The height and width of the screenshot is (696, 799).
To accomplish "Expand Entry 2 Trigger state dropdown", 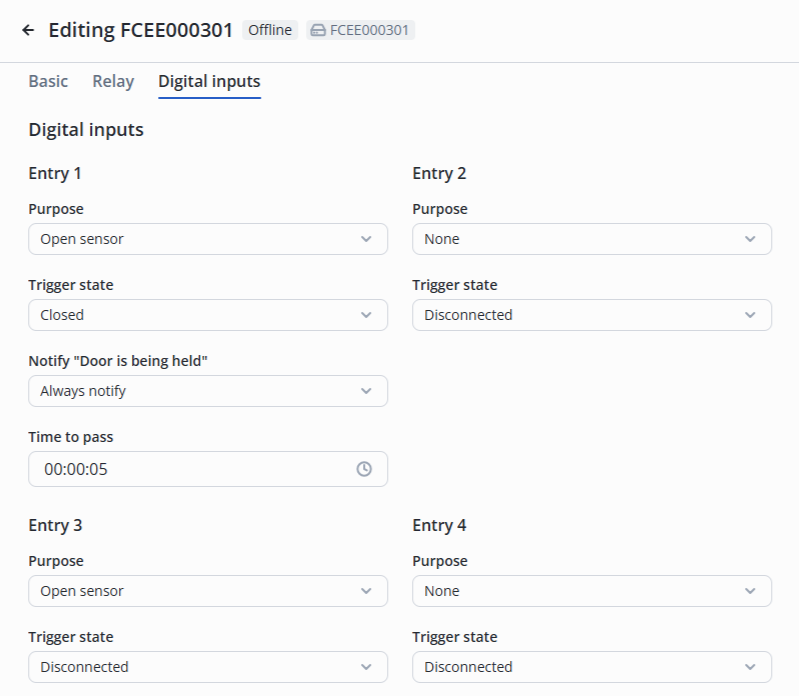I will pos(592,315).
